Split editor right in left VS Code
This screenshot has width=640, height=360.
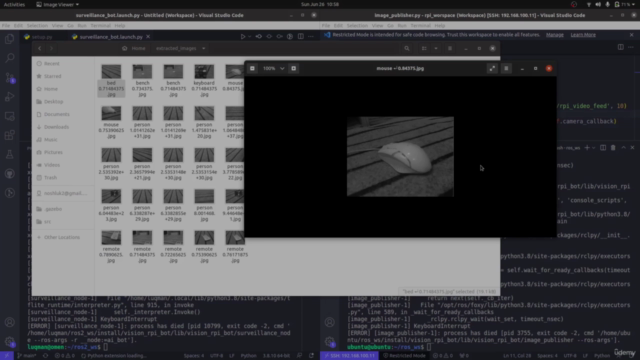coord(300,37)
